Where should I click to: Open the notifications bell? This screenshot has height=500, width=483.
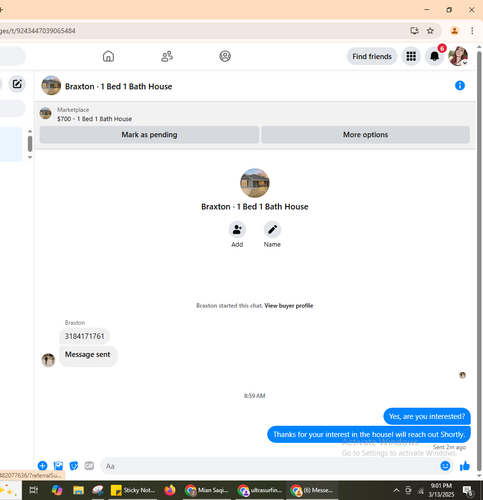tap(434, 56)
